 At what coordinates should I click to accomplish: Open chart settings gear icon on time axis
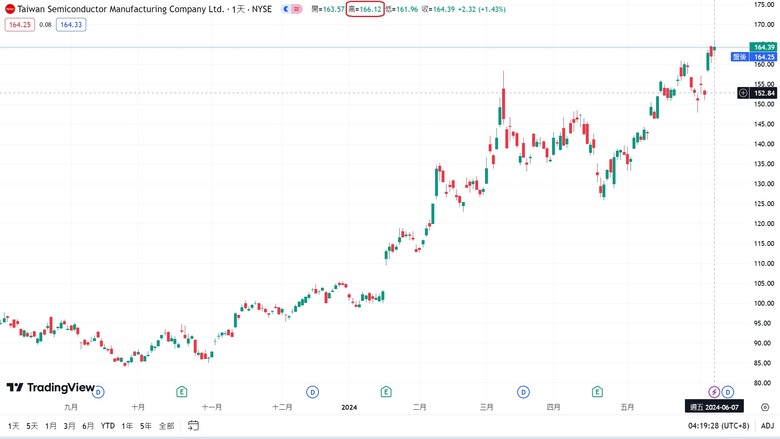(x=765, y=407)
